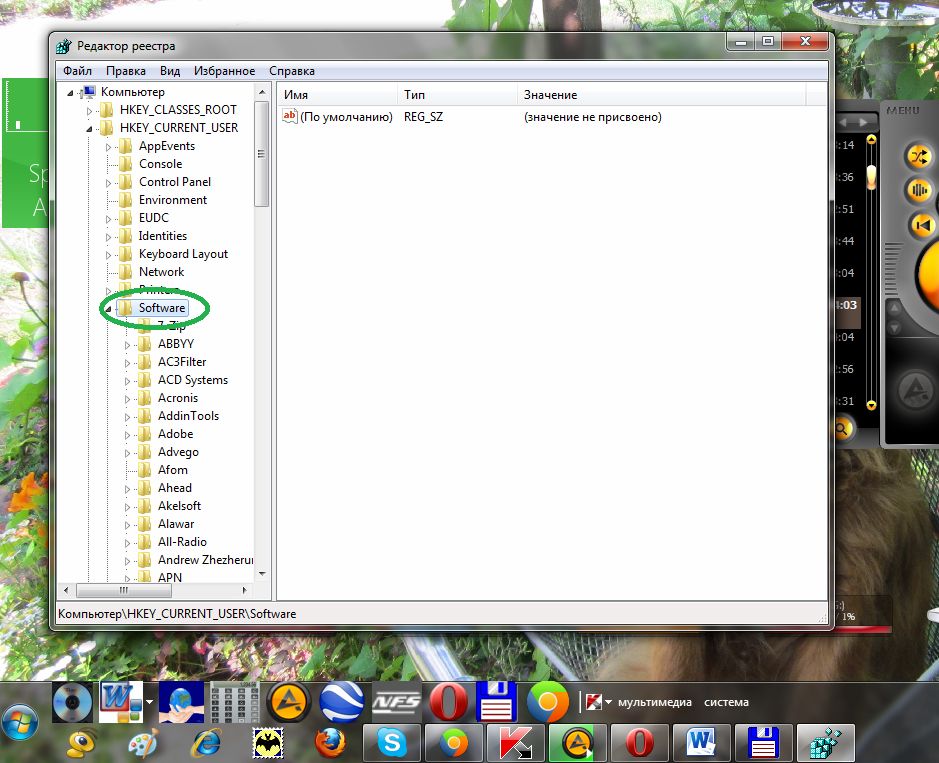Click the Значение column header
The height and width of the screenshot is (763, 939).
click(x=550, y=95)
